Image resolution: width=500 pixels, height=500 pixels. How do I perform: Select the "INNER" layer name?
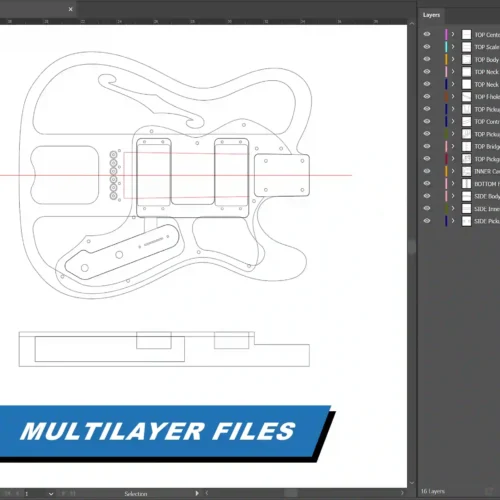[x=487, y=171]
